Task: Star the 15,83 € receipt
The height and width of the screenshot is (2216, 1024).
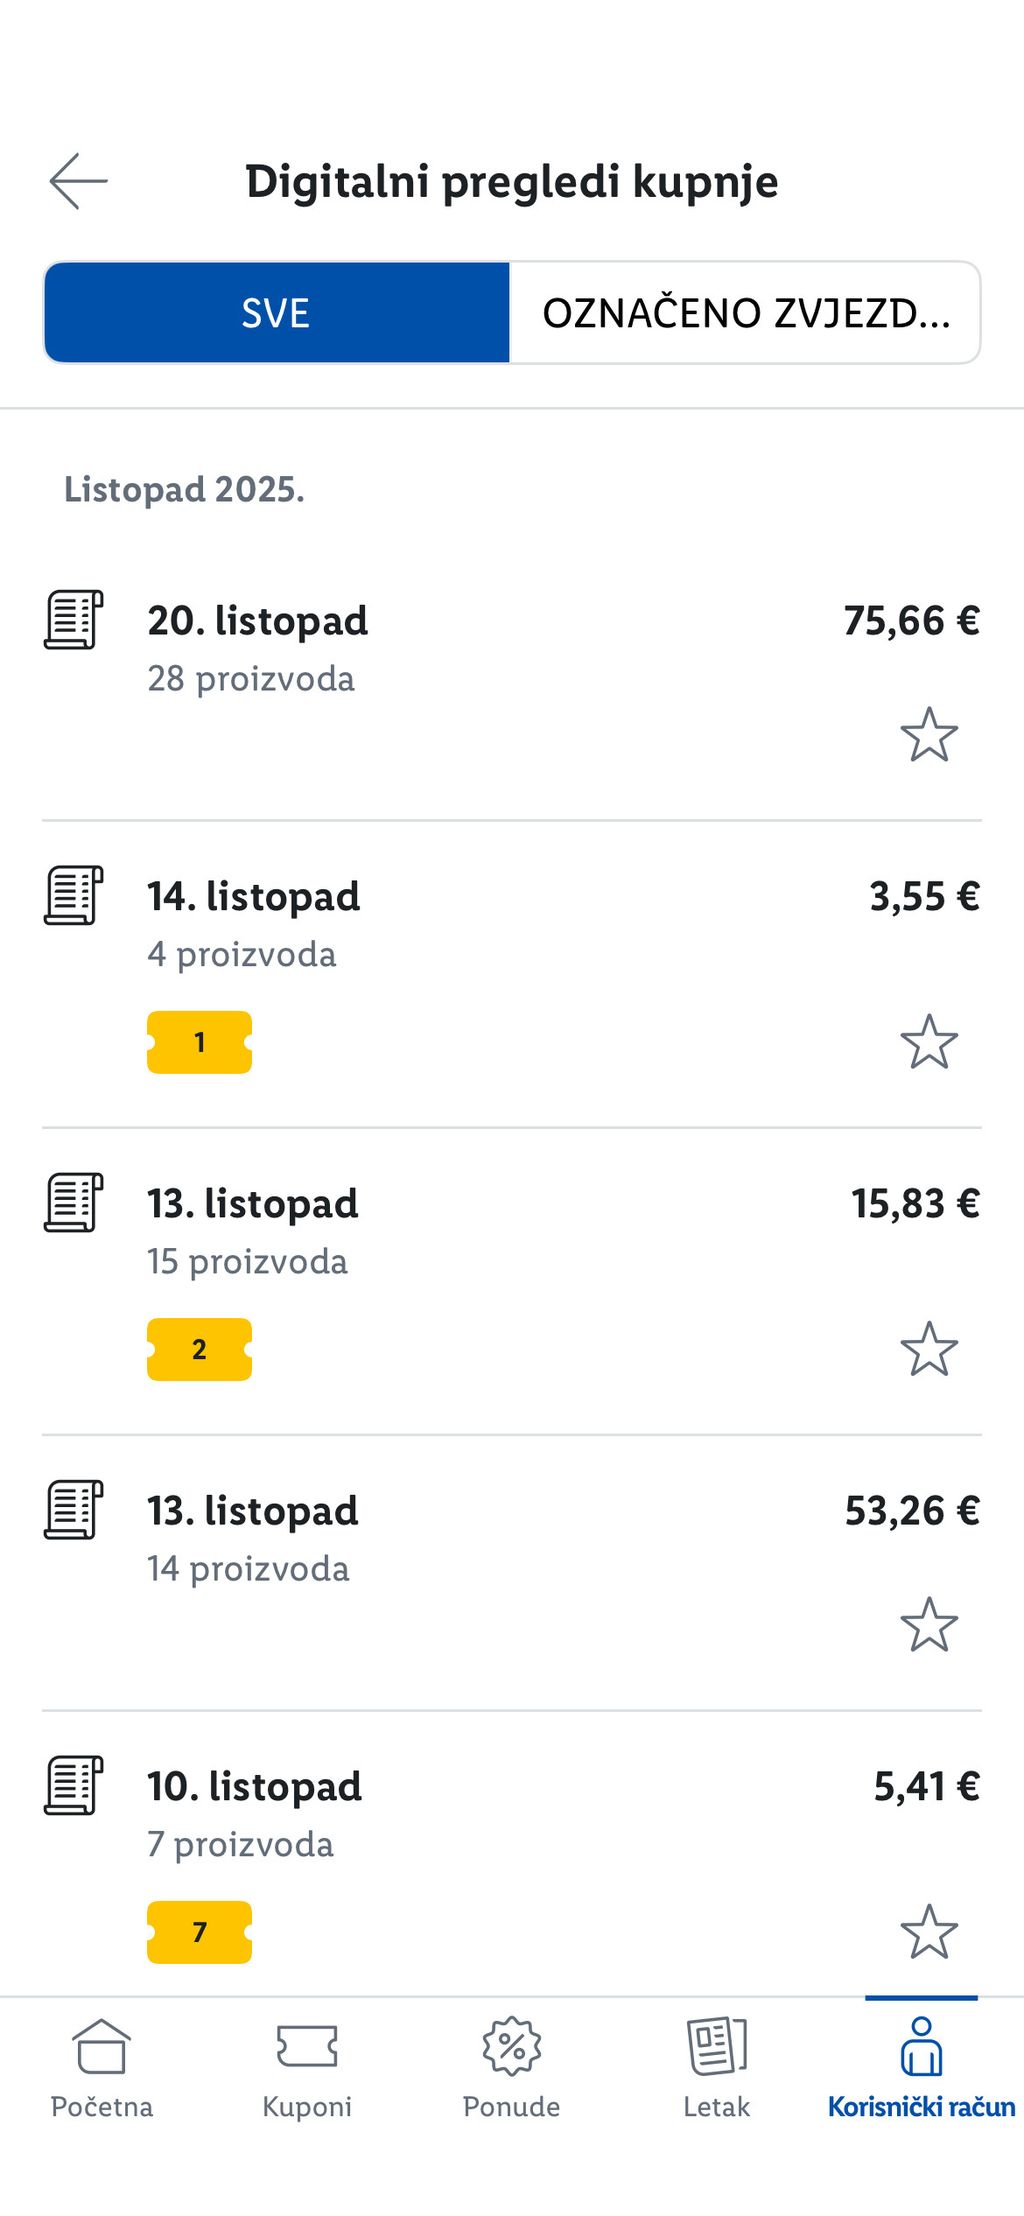Action: click(929, 1349)
